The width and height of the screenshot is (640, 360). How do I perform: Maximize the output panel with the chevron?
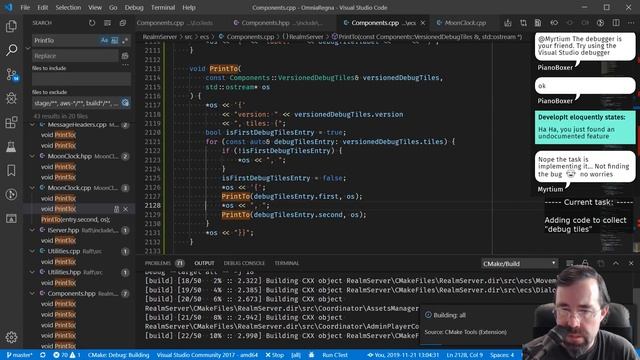(x=616, y=263)
